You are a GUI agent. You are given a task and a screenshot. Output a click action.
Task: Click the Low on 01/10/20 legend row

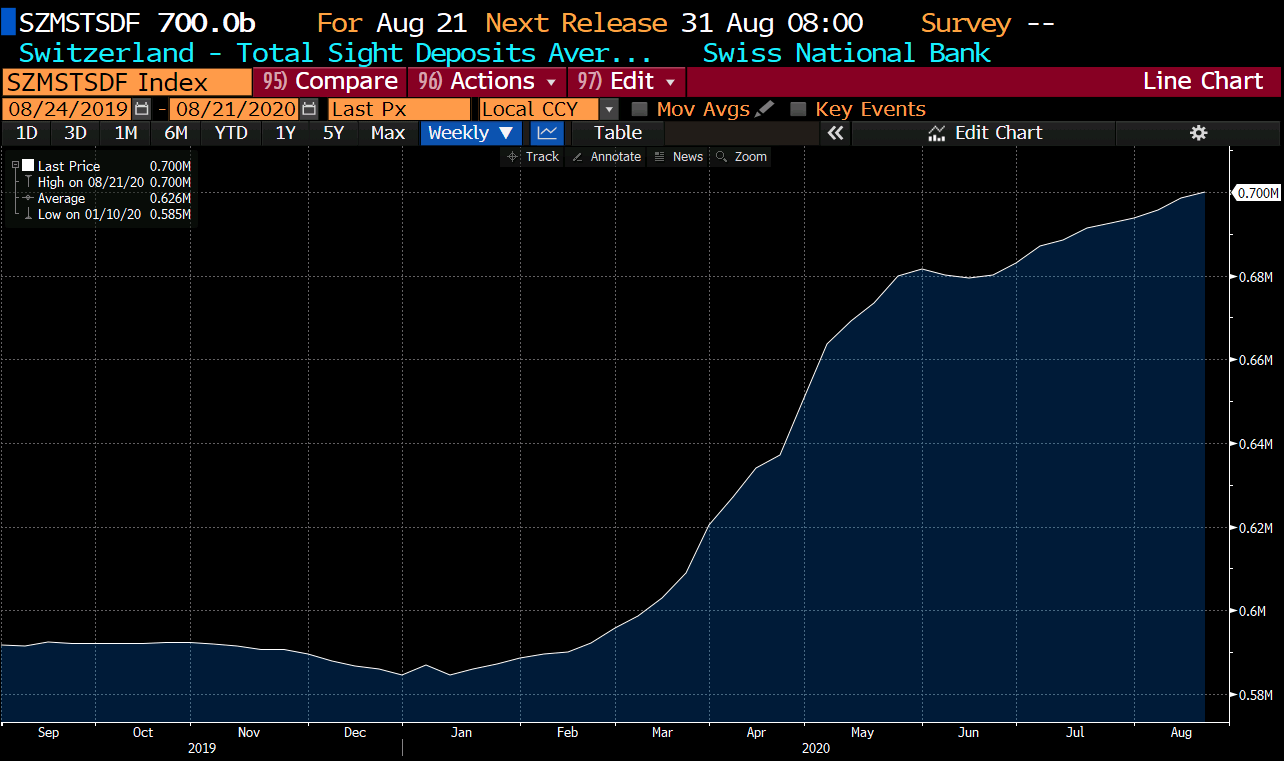[x=107, y=214]
